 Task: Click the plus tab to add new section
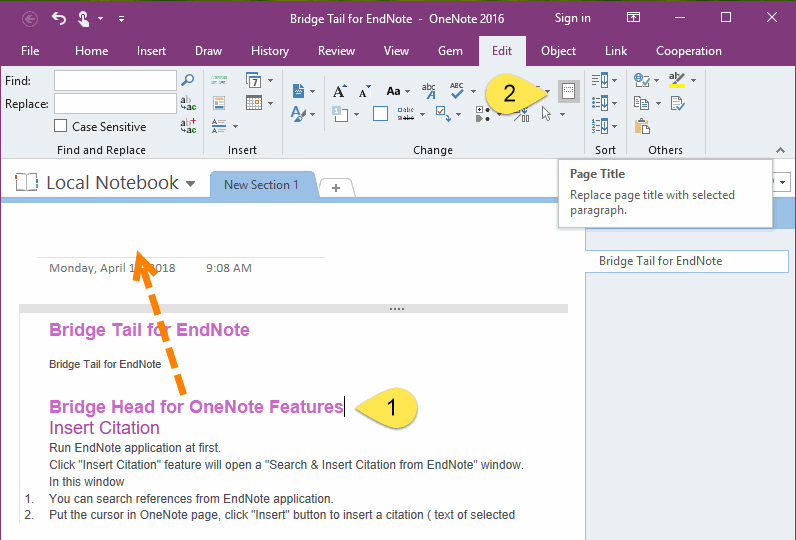[336, 188]
